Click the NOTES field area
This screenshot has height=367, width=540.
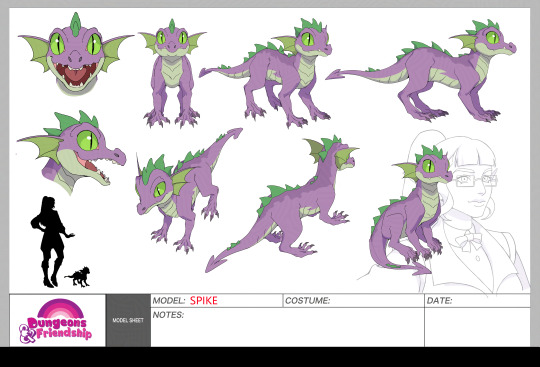tap(288, 327)
